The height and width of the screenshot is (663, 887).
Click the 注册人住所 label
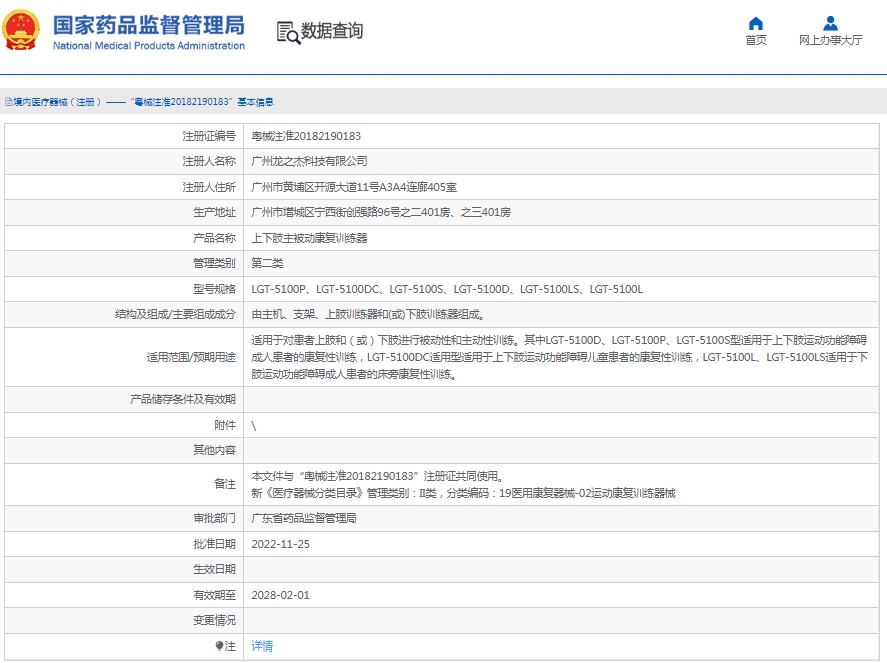tap(209, 187)
